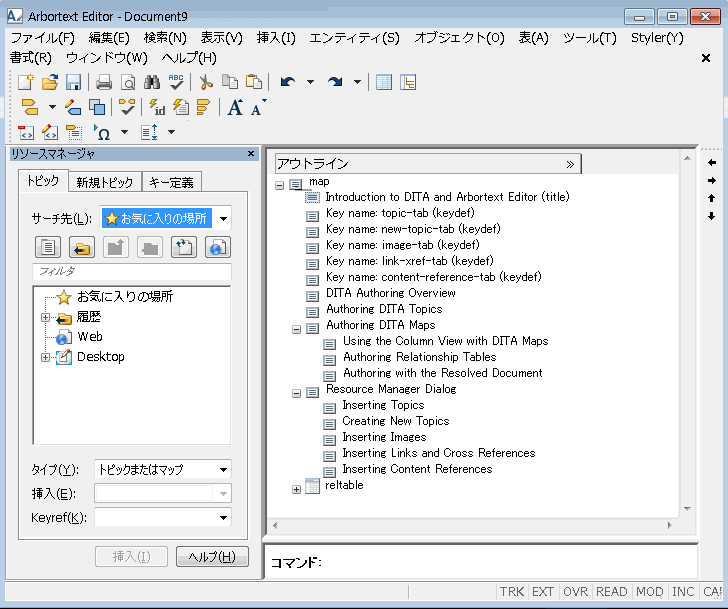Click the down arrow navigation button

tap(711, 216)
